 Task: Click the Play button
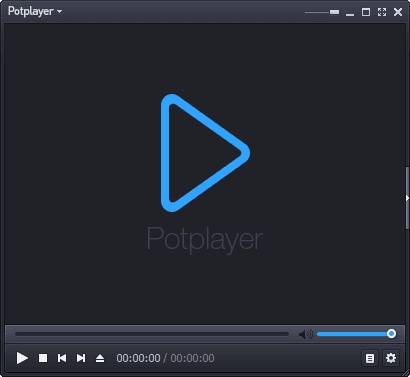pos(22,358)
